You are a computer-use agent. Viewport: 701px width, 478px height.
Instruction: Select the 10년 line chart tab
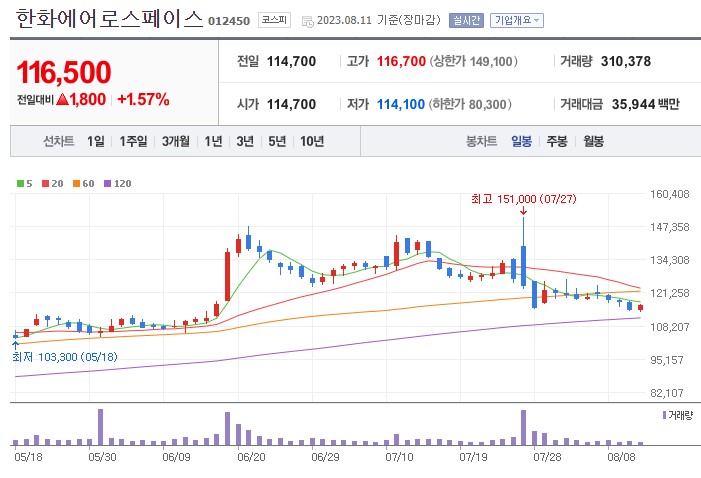[x=312, y=141]
